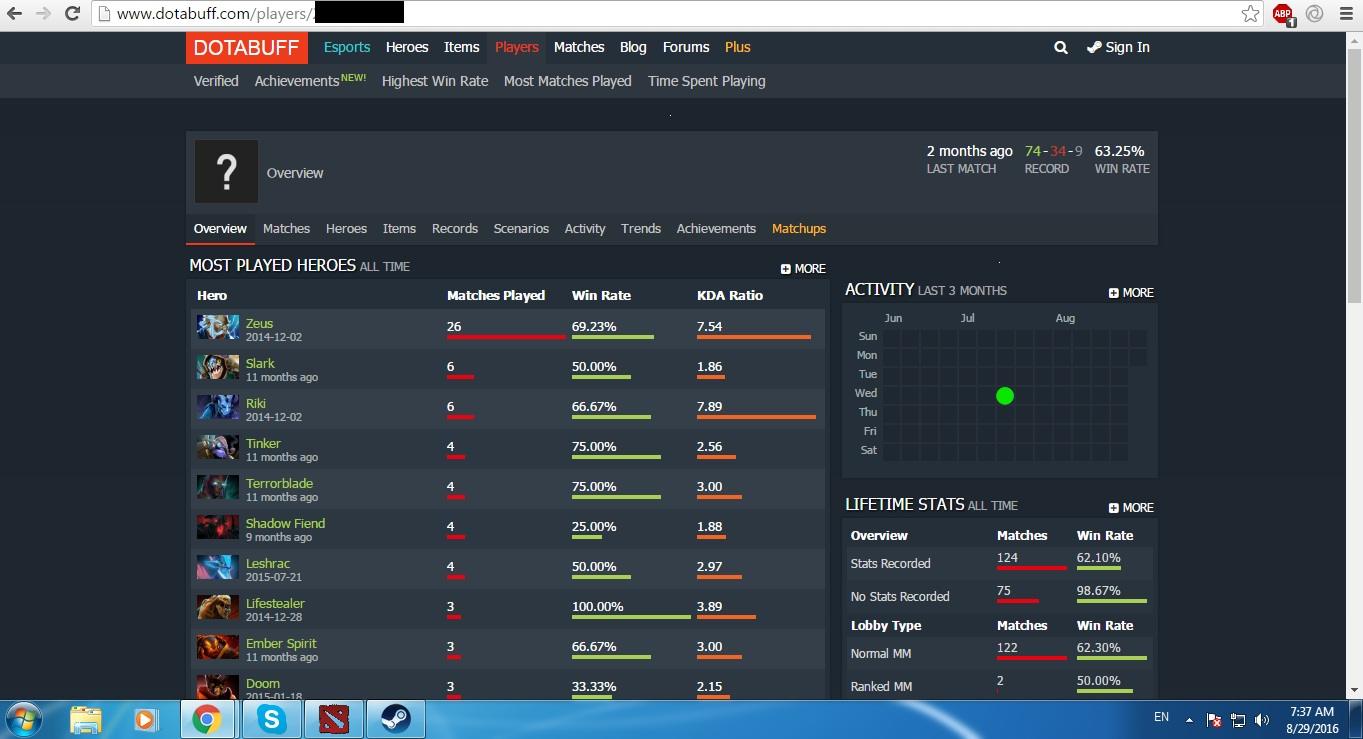
Task: Click the bookmark star in address bar
Action: pos(1250,13)
